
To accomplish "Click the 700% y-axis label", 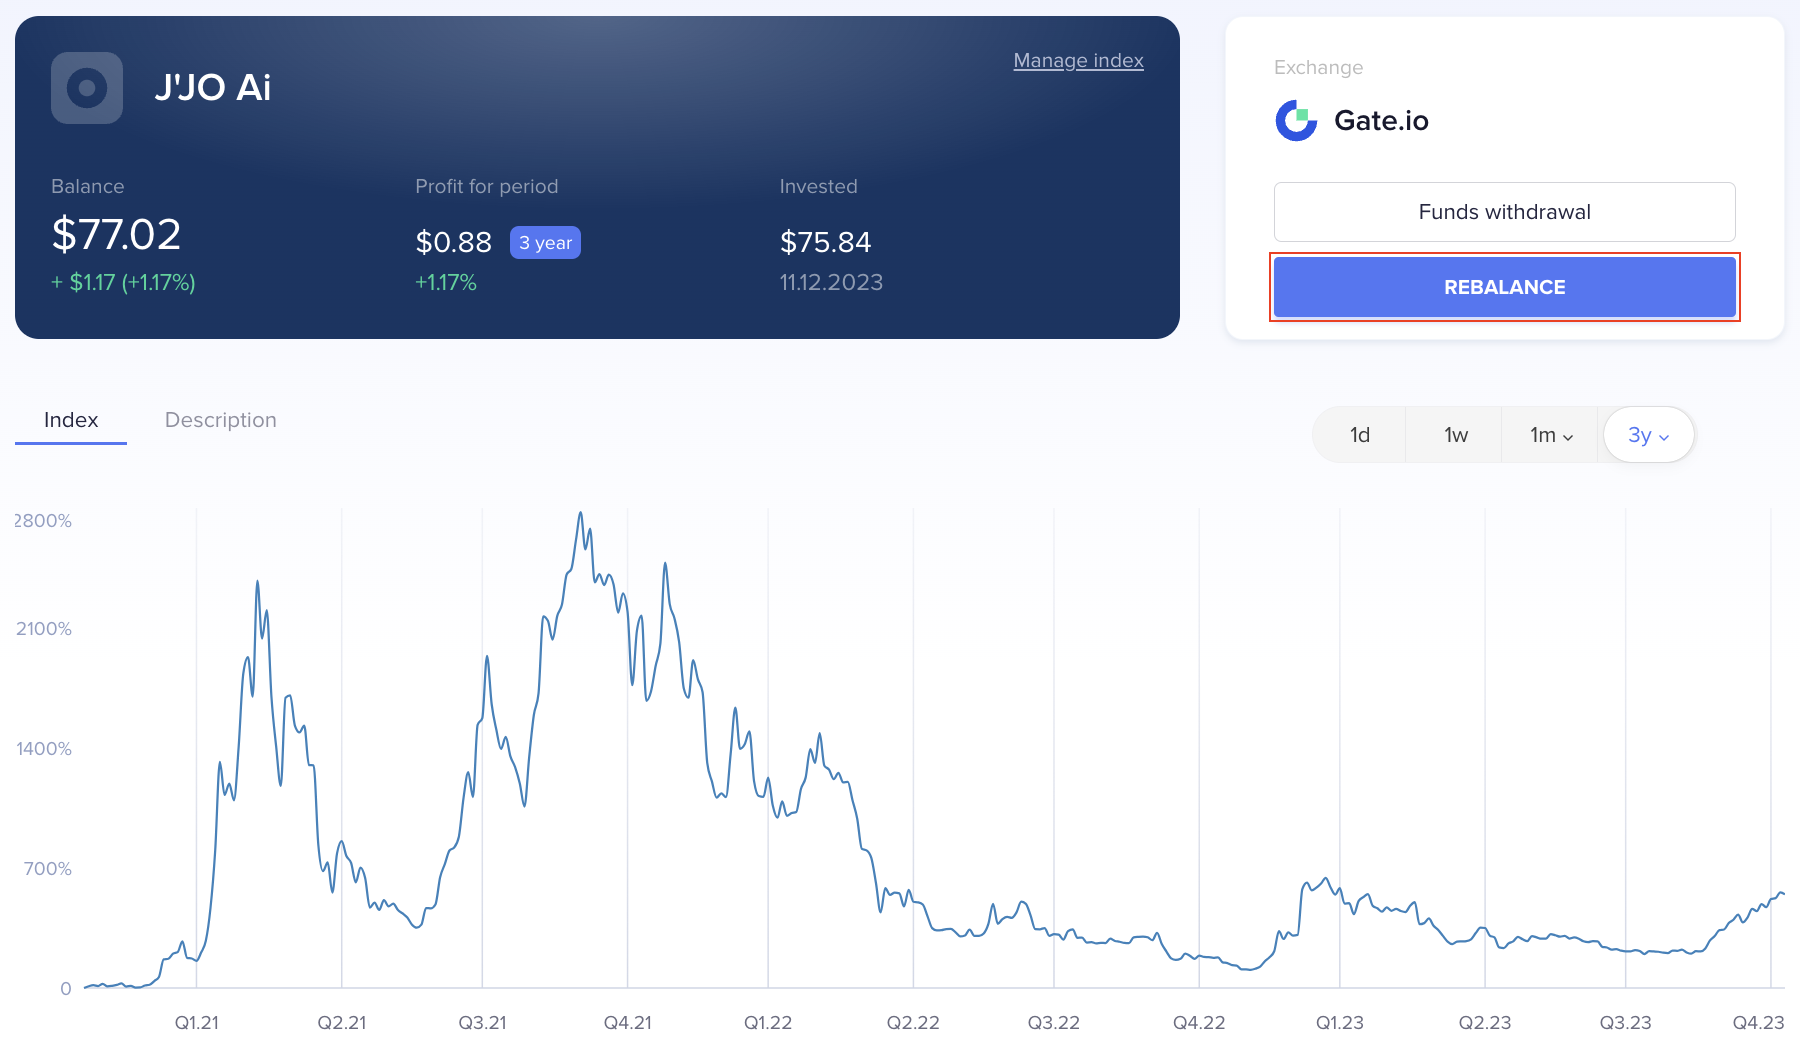I will coord(48,869).
